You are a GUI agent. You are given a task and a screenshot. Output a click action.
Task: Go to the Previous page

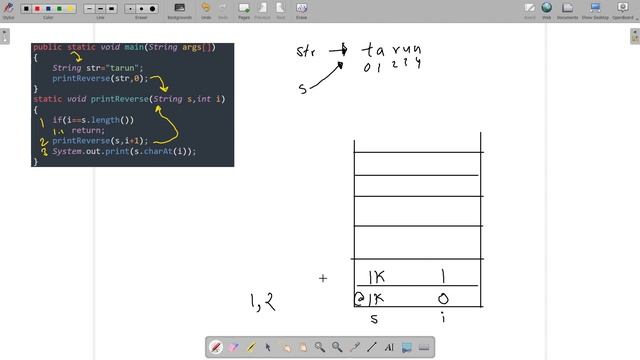(x=262, y=10)
